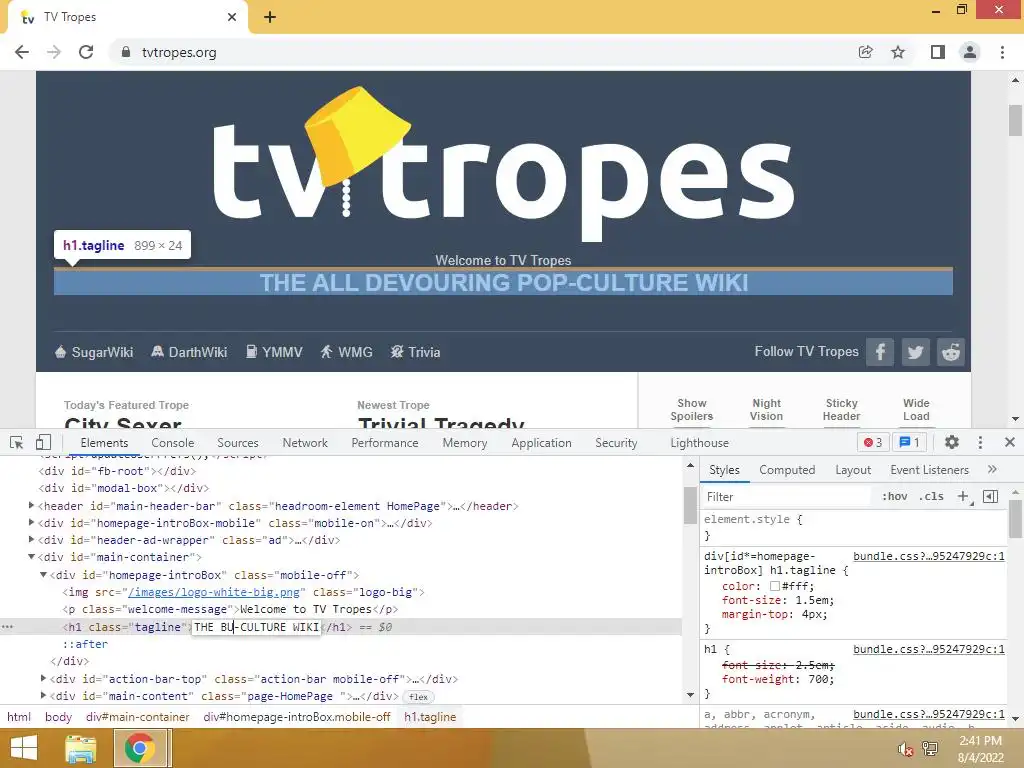
Task: Click the share page icon in address bar
Action: tap(865, 52)
